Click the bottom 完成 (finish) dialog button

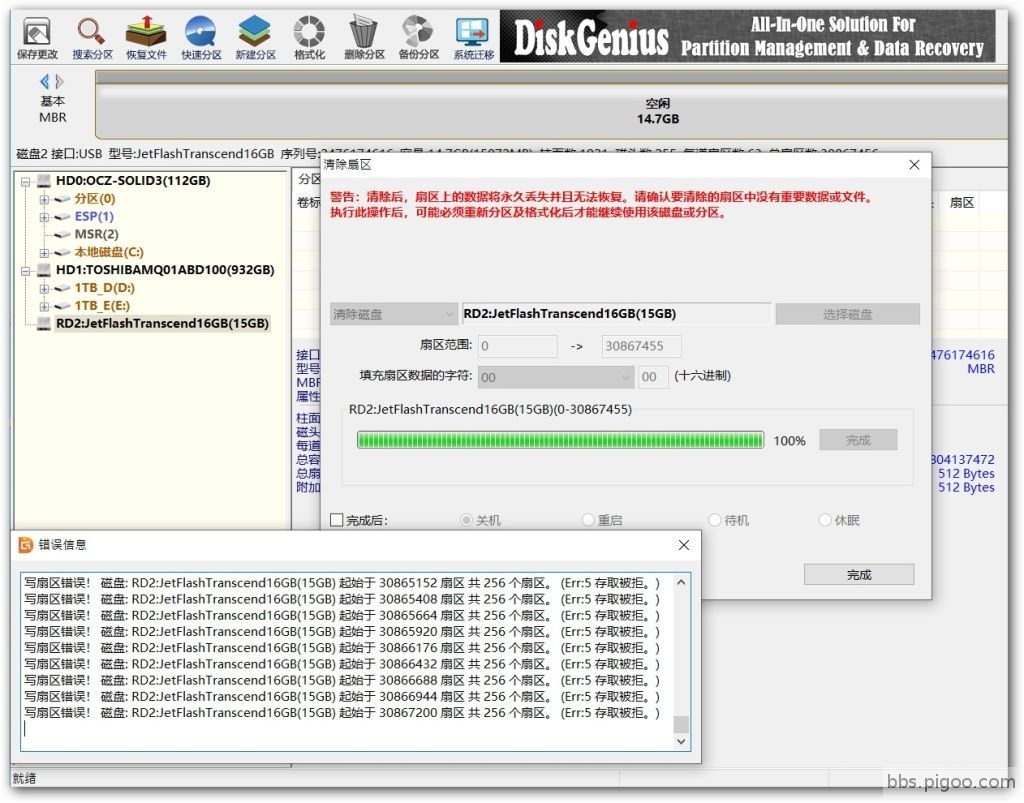point(859,575)
